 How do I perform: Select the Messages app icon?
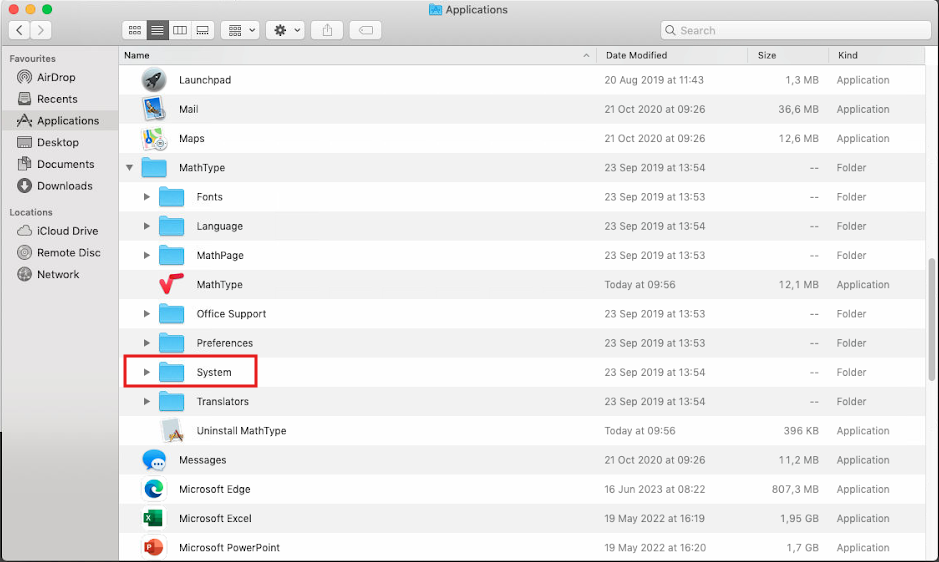(x=154, y=460)
